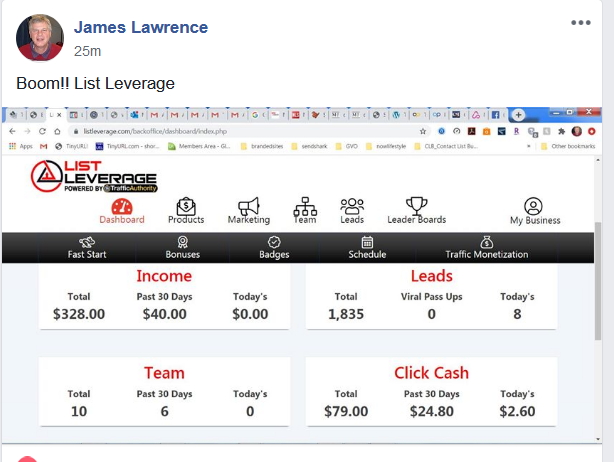Image resolution: width=614 pixels, height=462 pixels.
Task: Switch to the Airbnb browser tab
Action: pyautogui.click(x=478, y=115)
